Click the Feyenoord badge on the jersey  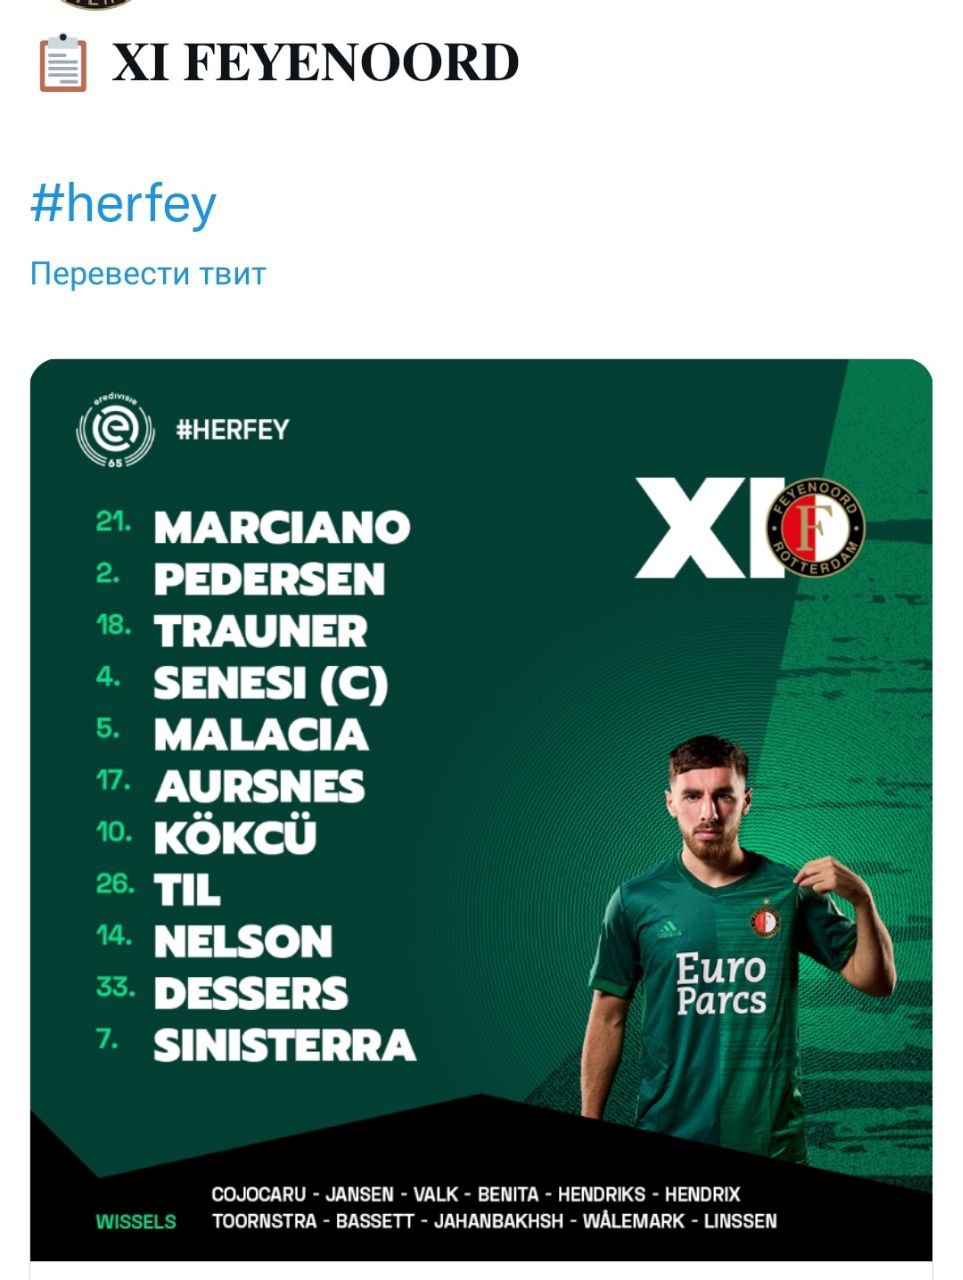(x=765, y=920)
